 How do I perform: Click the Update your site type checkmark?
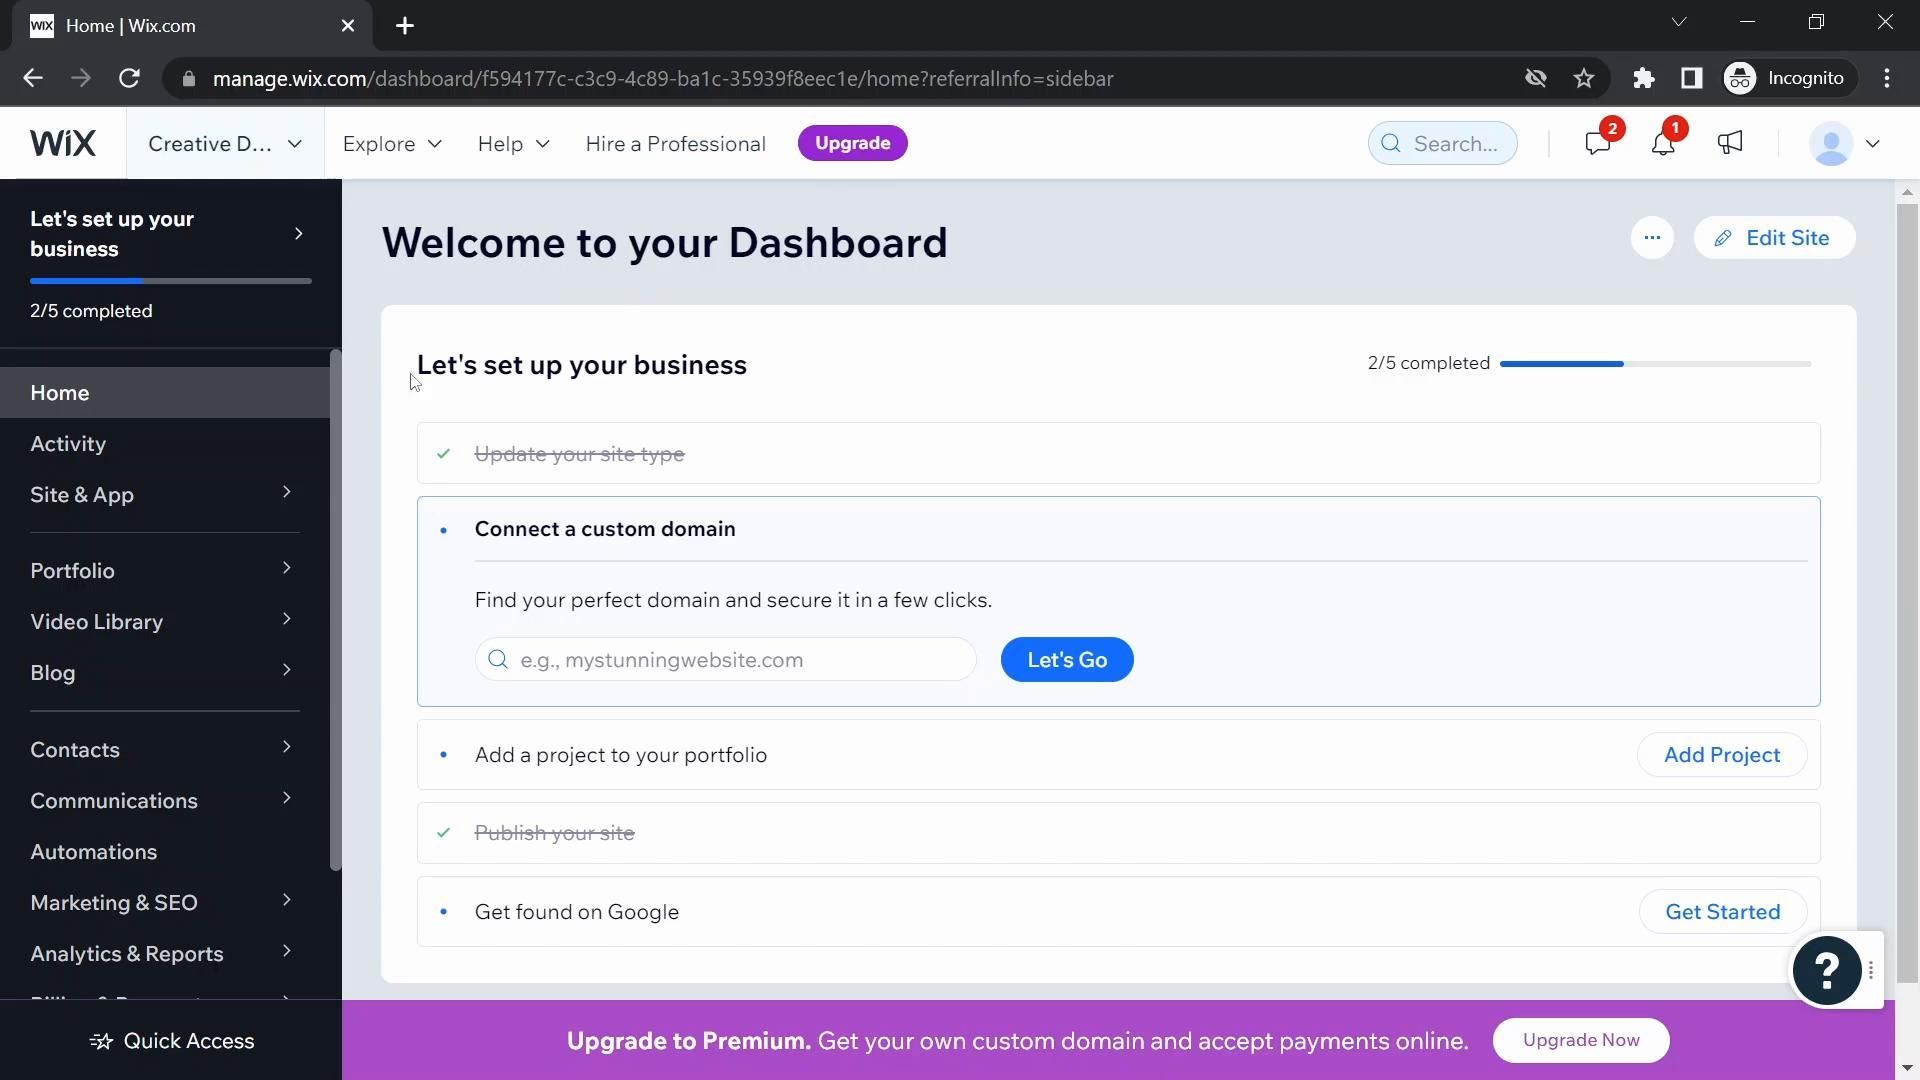[444, 454]
